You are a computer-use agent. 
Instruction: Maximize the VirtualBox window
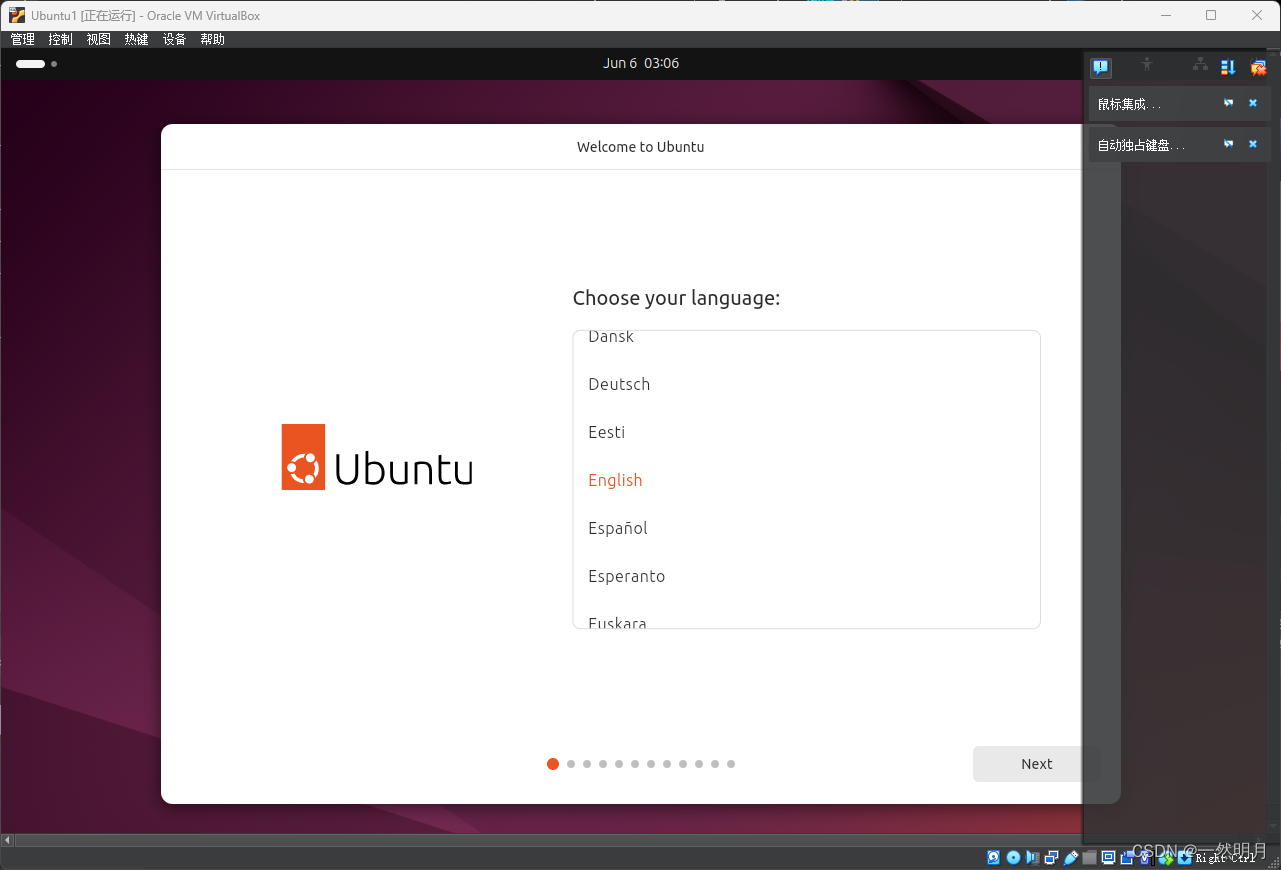coord(1211,15)
